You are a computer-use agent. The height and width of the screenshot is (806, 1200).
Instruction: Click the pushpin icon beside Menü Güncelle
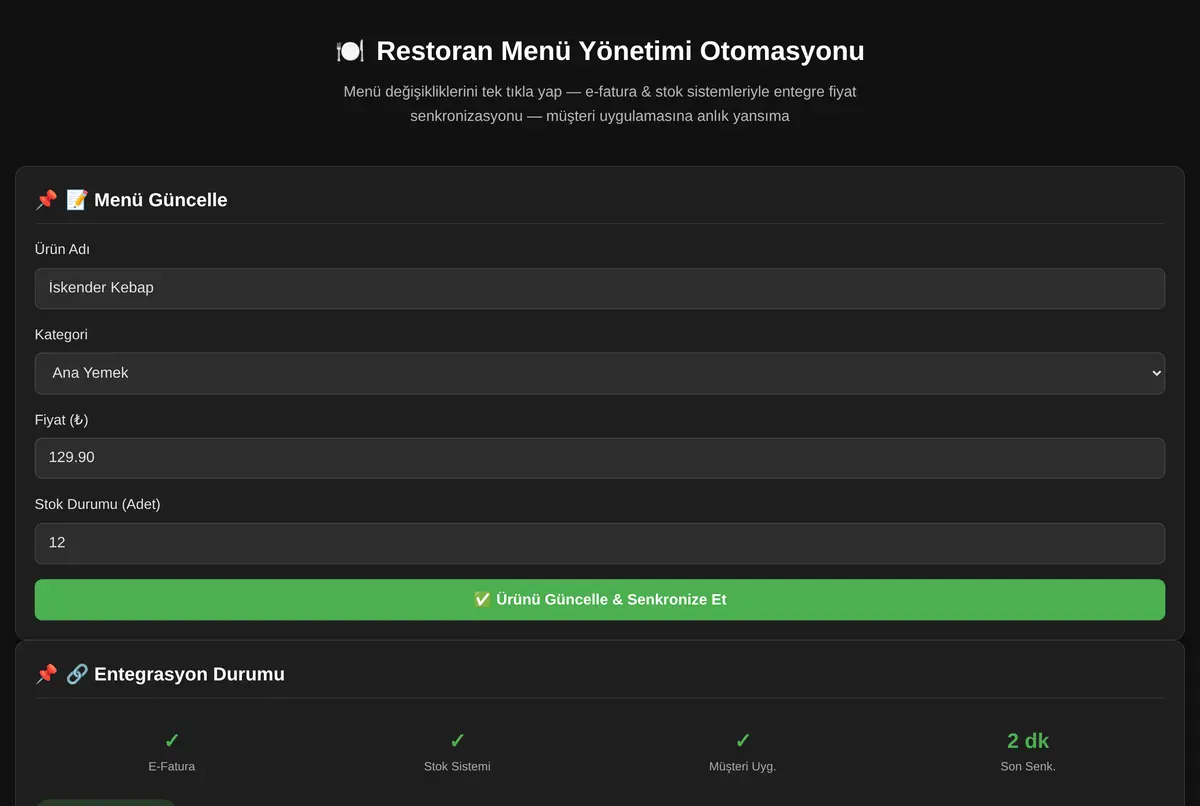pos(46,200)
